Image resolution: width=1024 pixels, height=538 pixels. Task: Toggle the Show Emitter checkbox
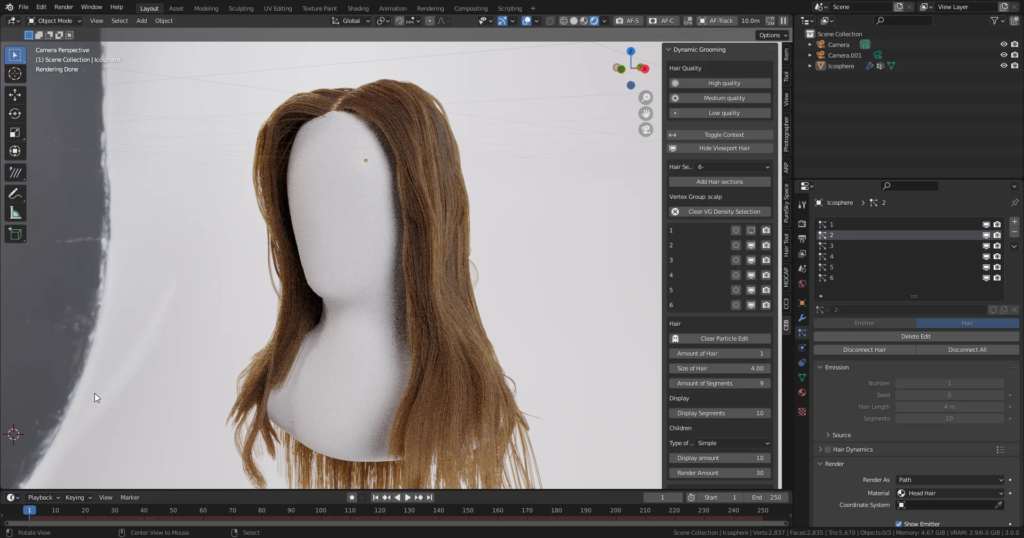pyautogui.click(x=898, y=524)
